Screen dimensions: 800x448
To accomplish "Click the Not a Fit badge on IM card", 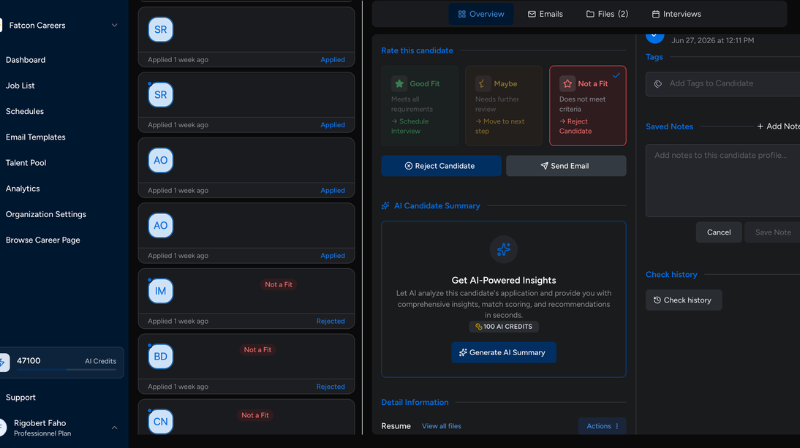I will [x=278, y=284].
